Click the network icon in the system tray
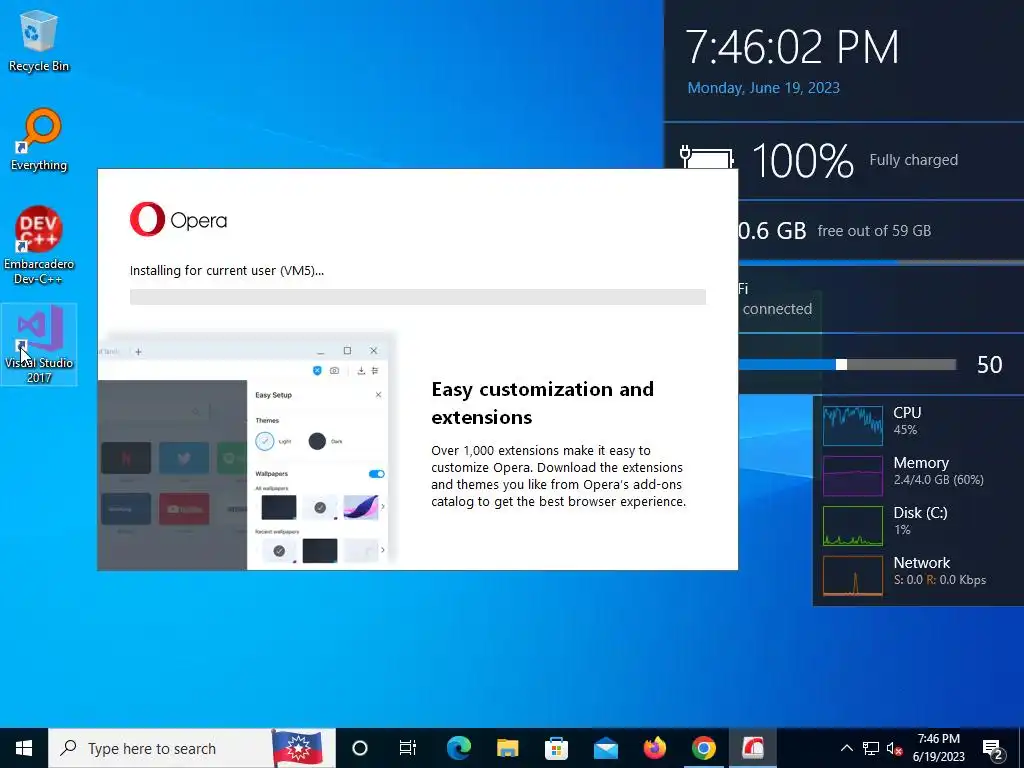 click(871, 748)
